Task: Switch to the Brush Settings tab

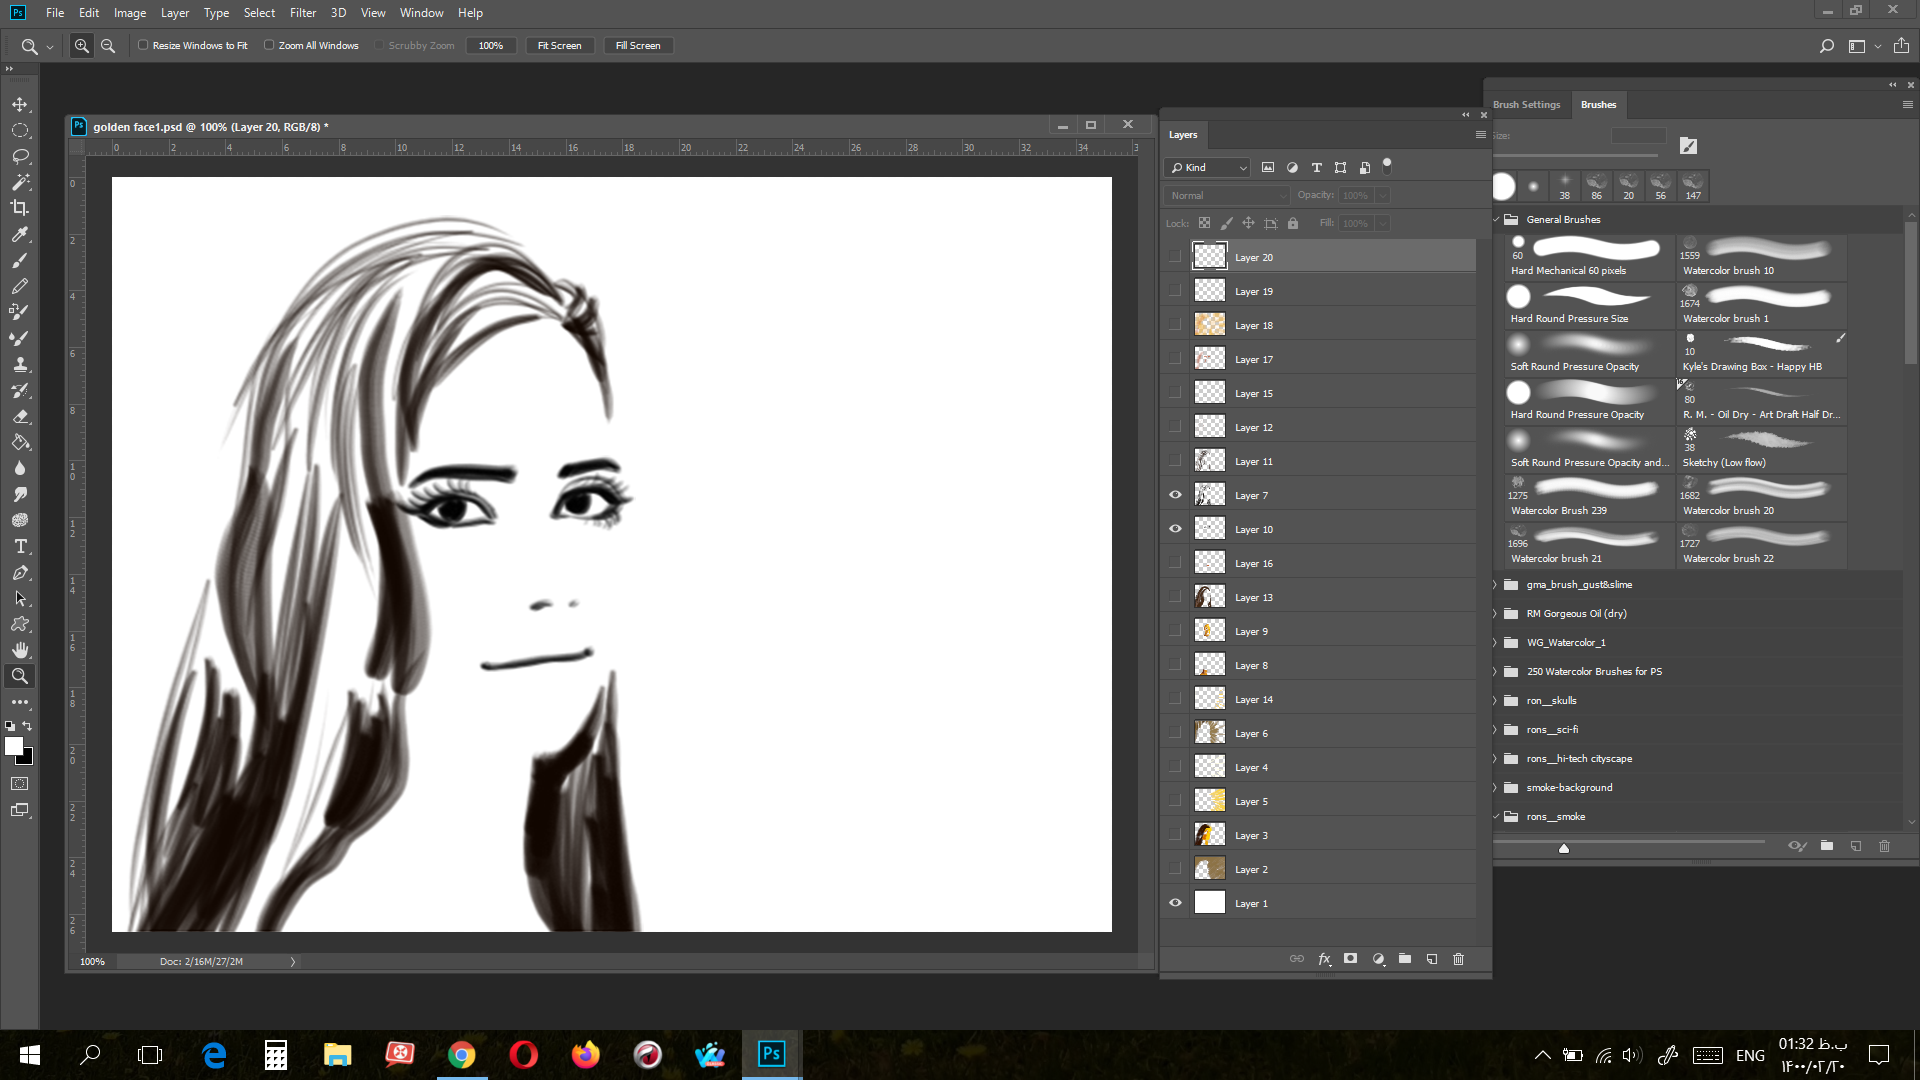Action: click(1527, 105)
